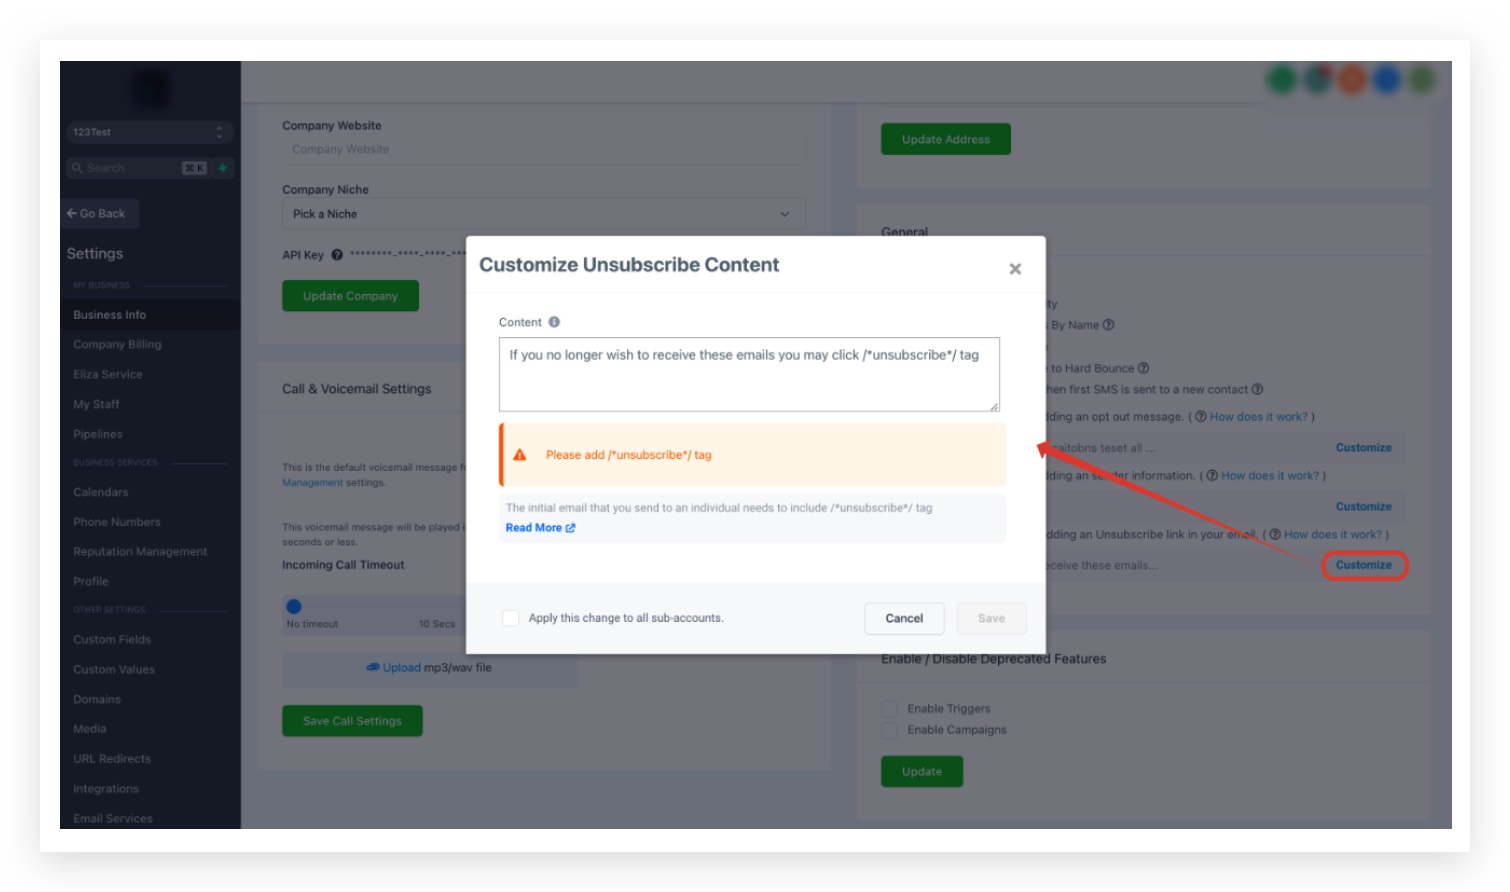Click the API Key help icon
The image size is (1510, 892).
(337, 255)
